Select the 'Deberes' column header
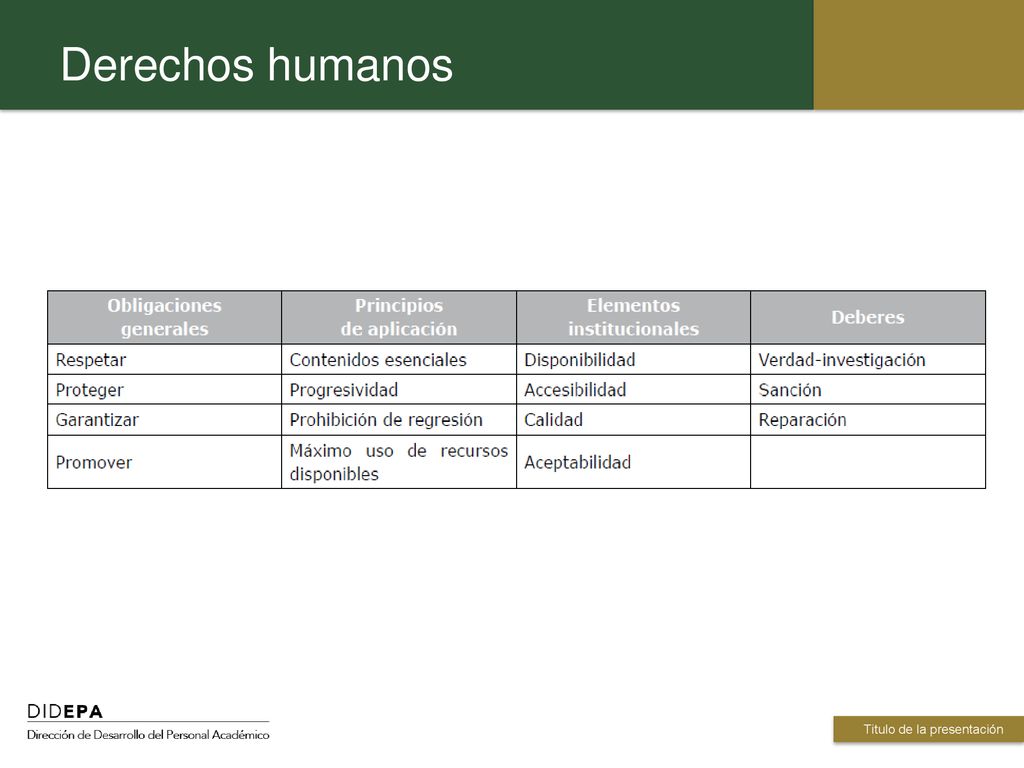Screen dimensions: 1024x768 pyautogui.click(x=868, y=317)
